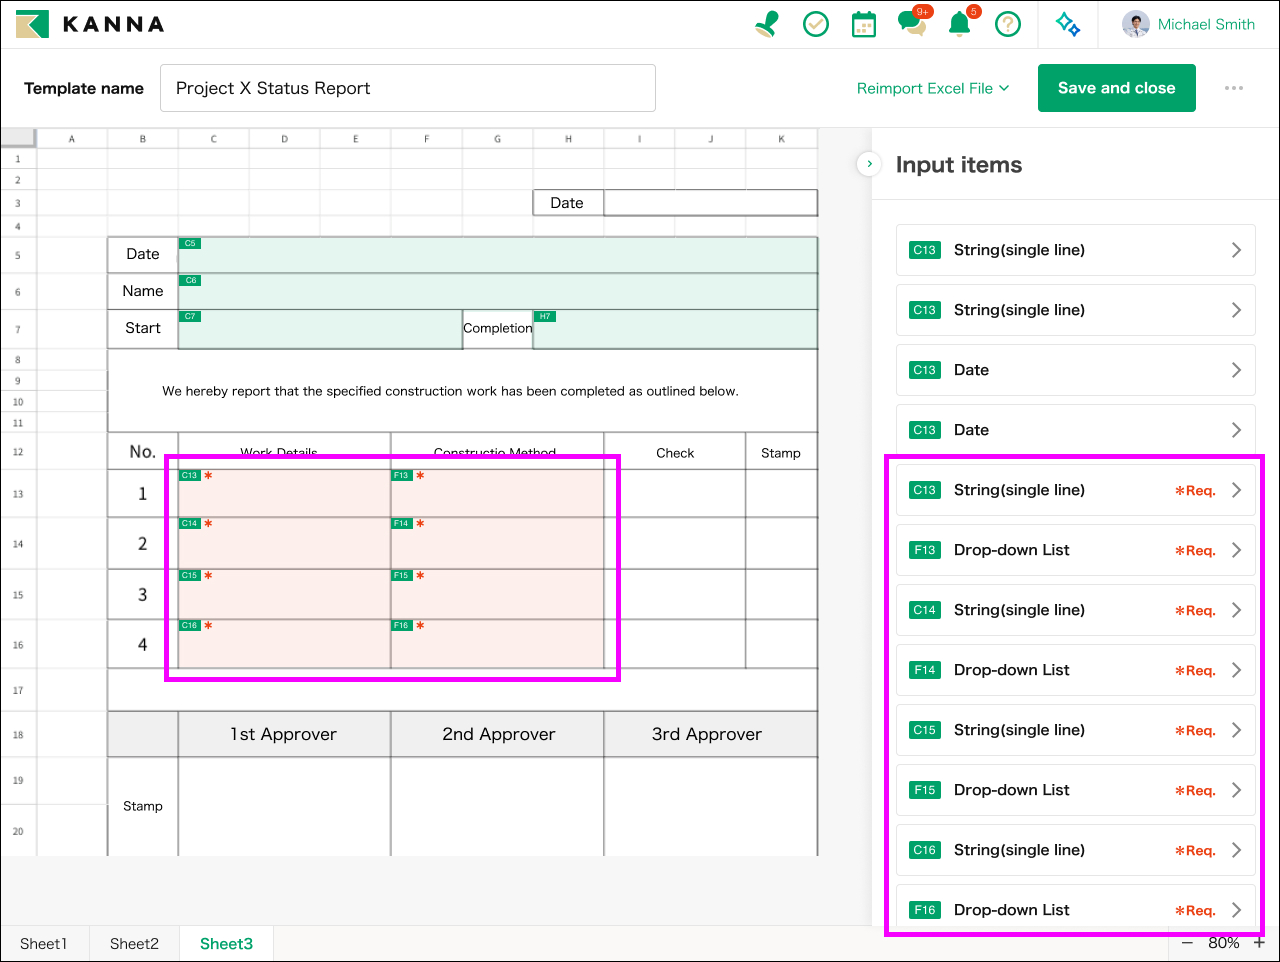The image size is (1280, 962).
Task: Open the Reimport Excel File dropdown
Action: click(x=932, y=88)
